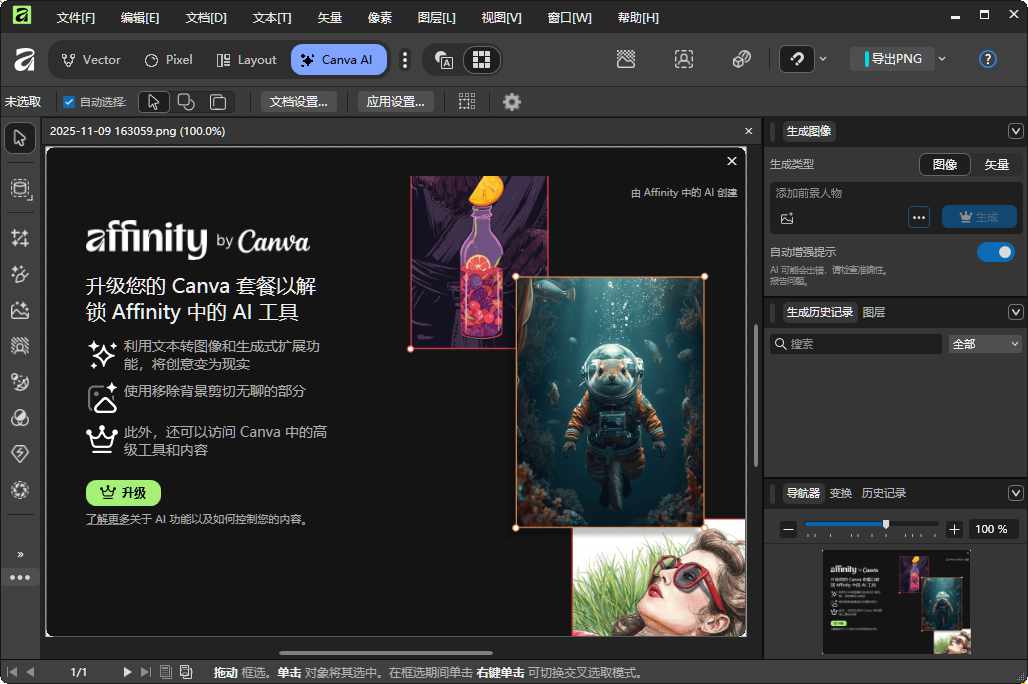Click the remove background icon in top toolbar
This screenshot has height=684, width=1028.
tap(626, 59)
